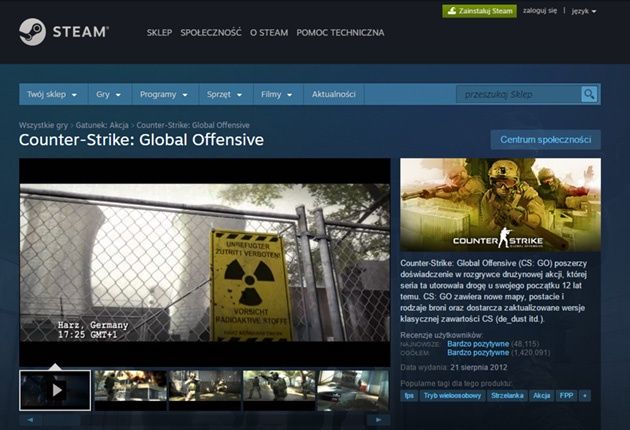Click the Zainstaluj Steam button
630x430 pixels.
click(479, 11)
